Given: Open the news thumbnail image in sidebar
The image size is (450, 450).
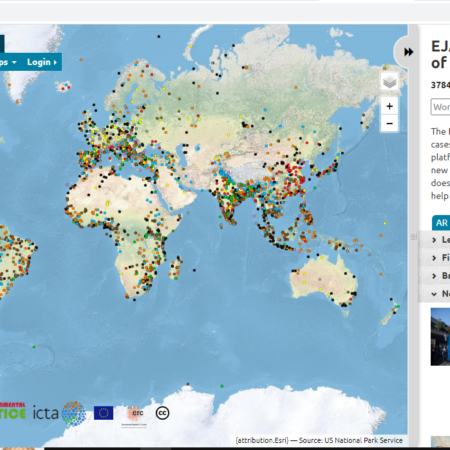Looking at the screenshot, I should click(x=440, y=337).
